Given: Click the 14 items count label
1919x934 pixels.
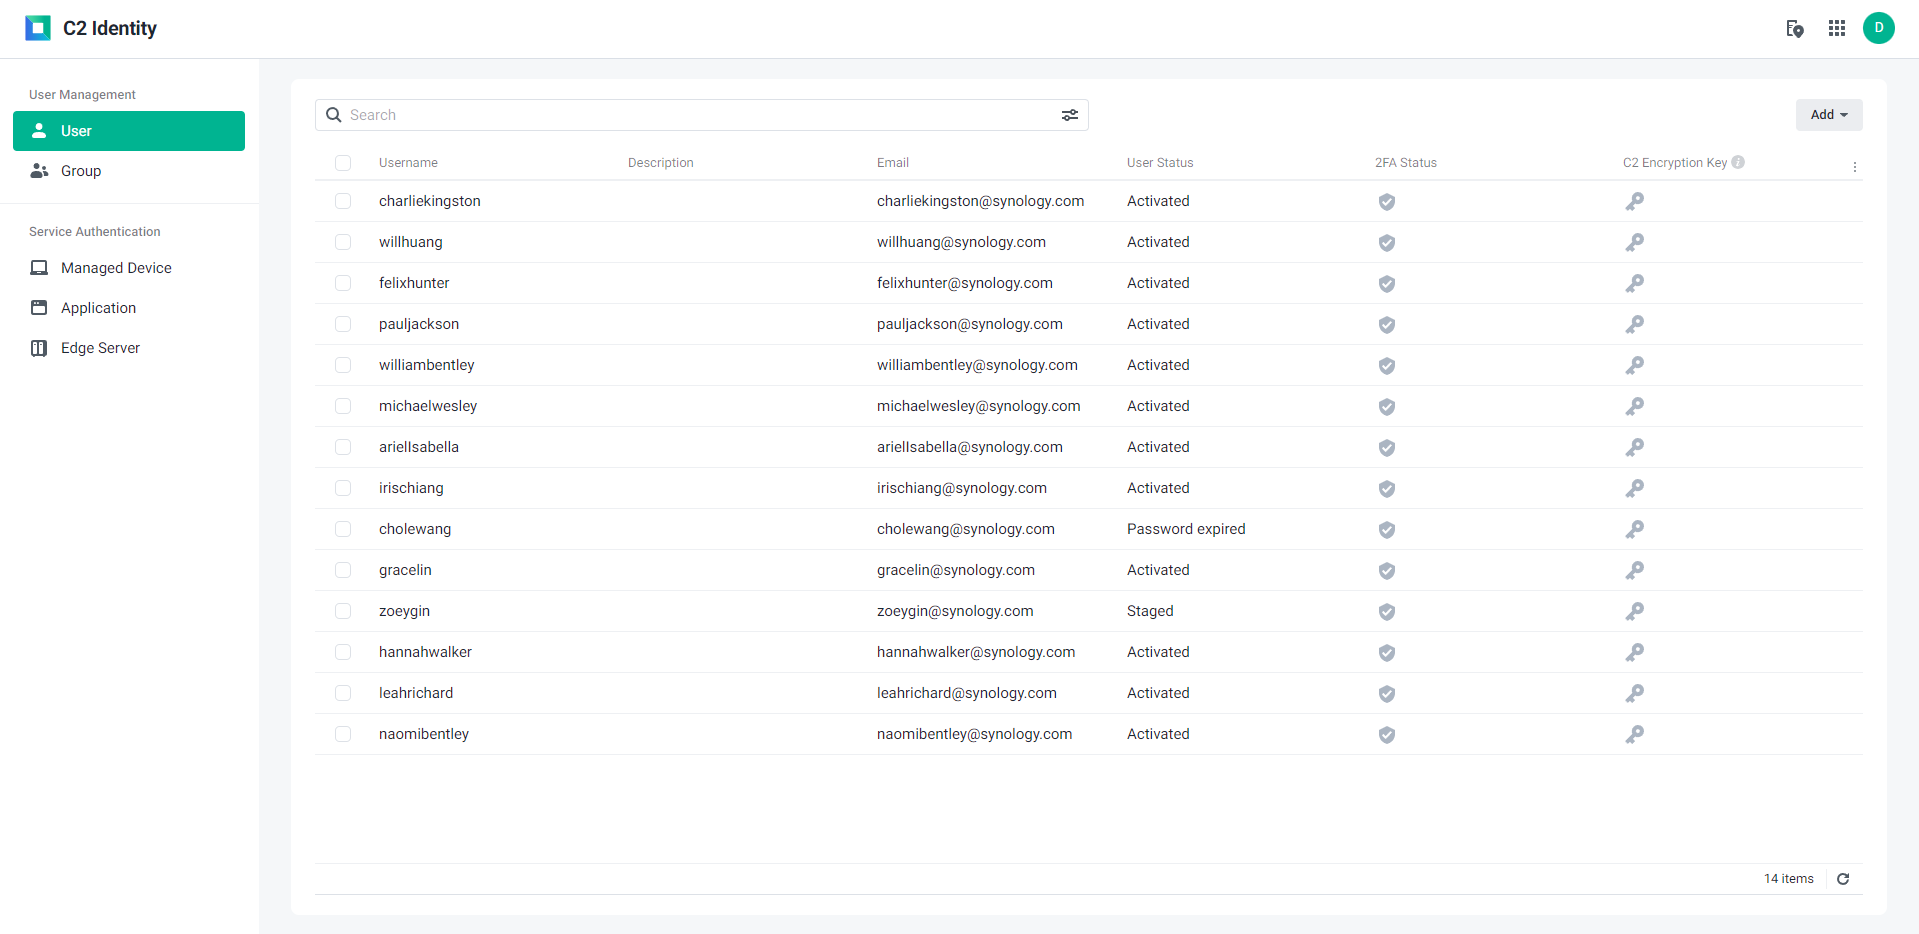Looking at the screenshot, I should pos(1789,879).
